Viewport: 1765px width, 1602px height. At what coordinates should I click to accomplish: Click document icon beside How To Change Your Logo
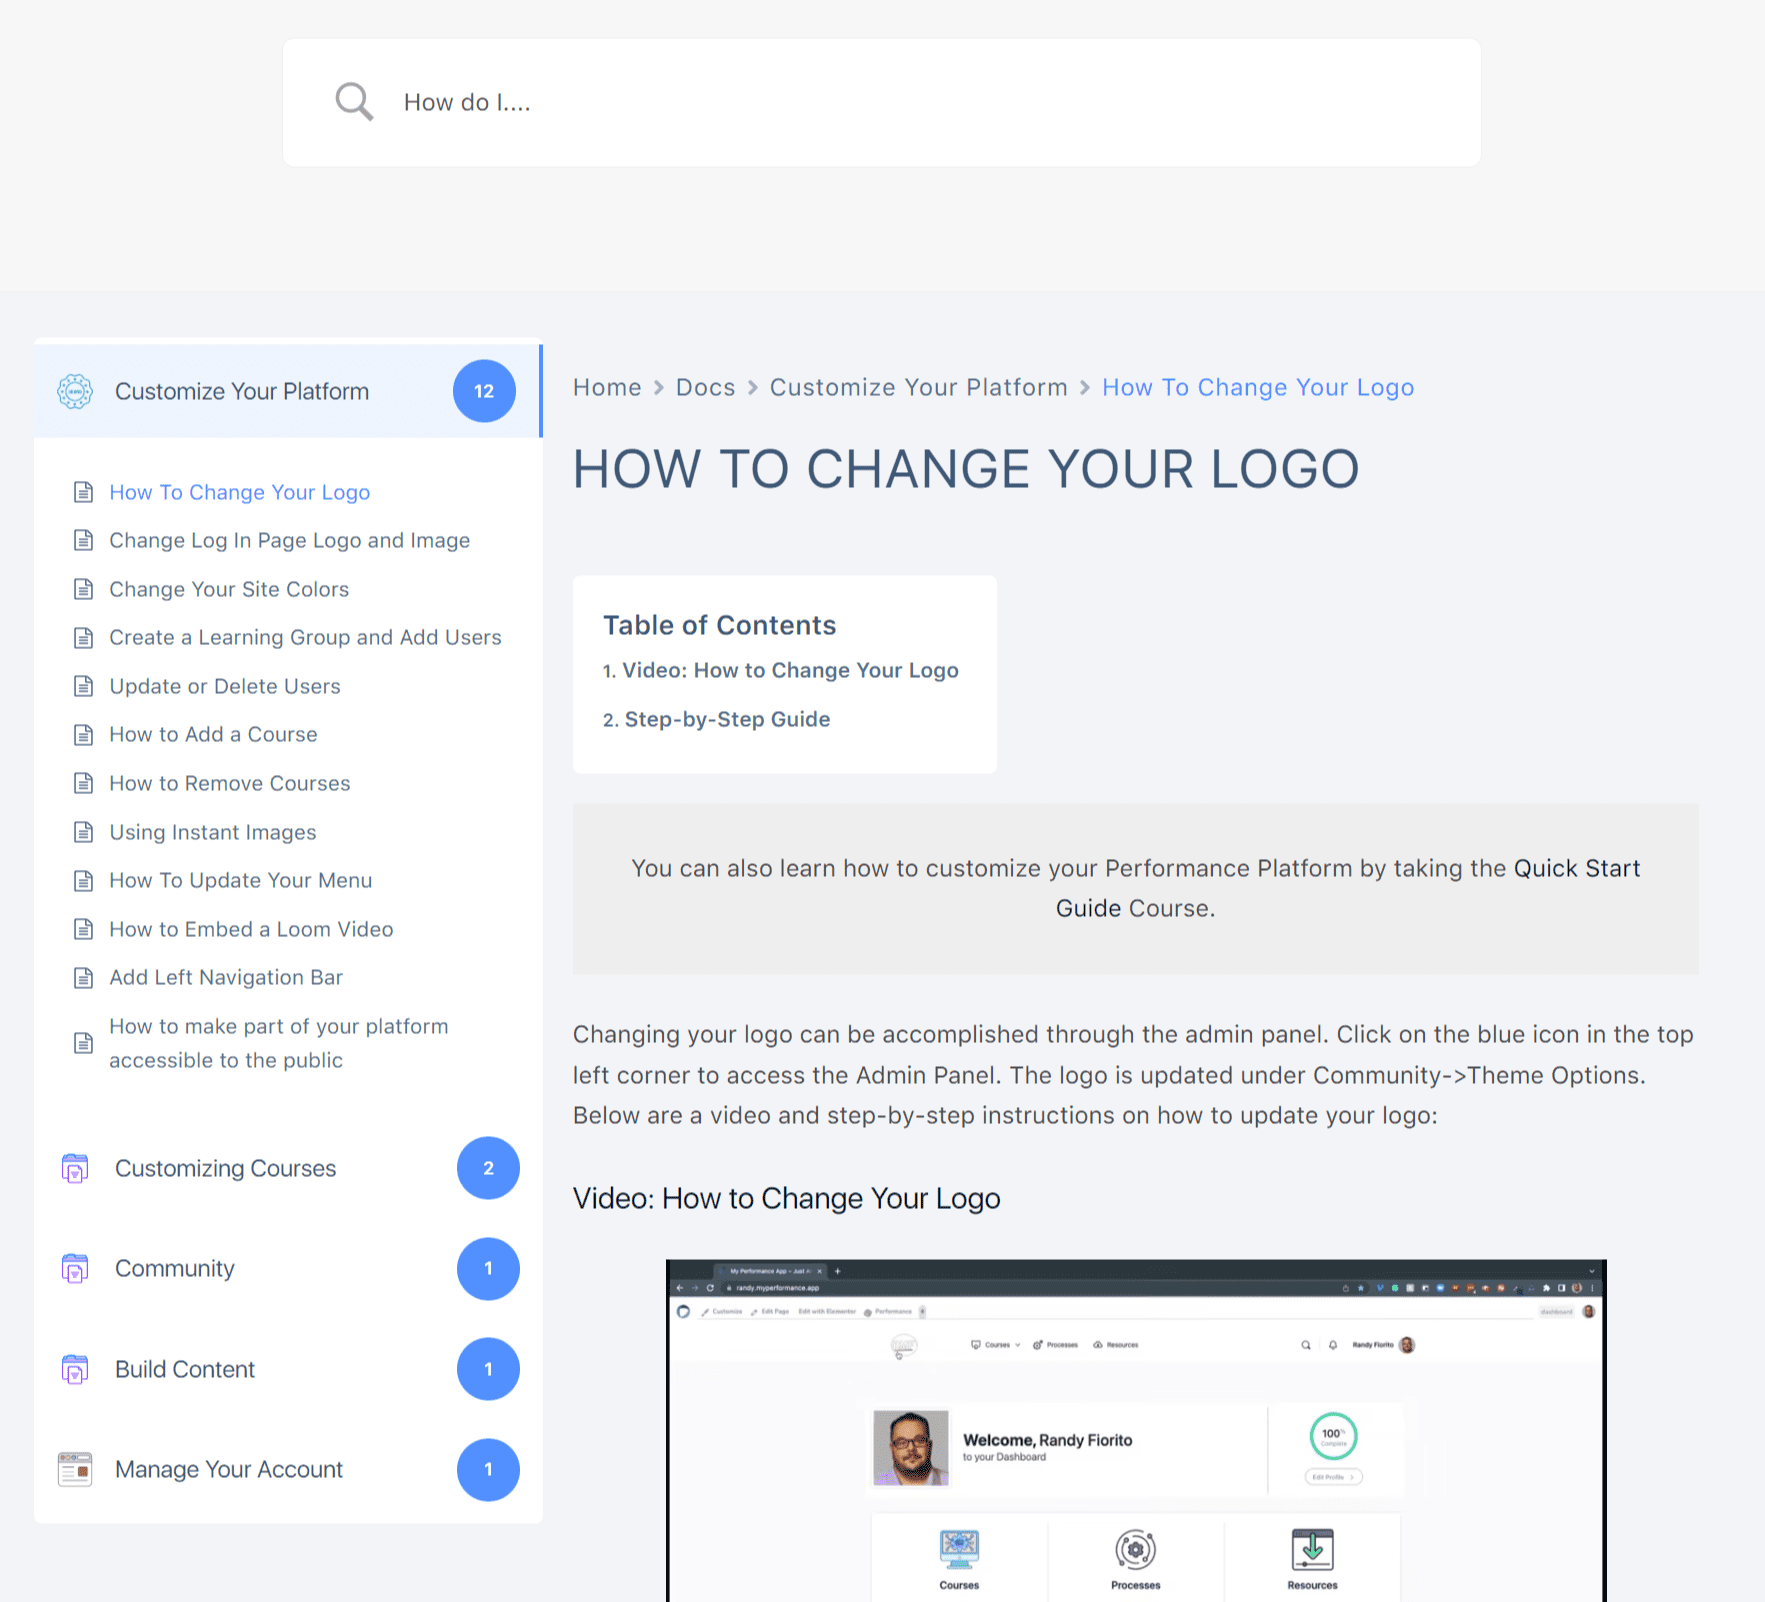(x=84, y=492)
